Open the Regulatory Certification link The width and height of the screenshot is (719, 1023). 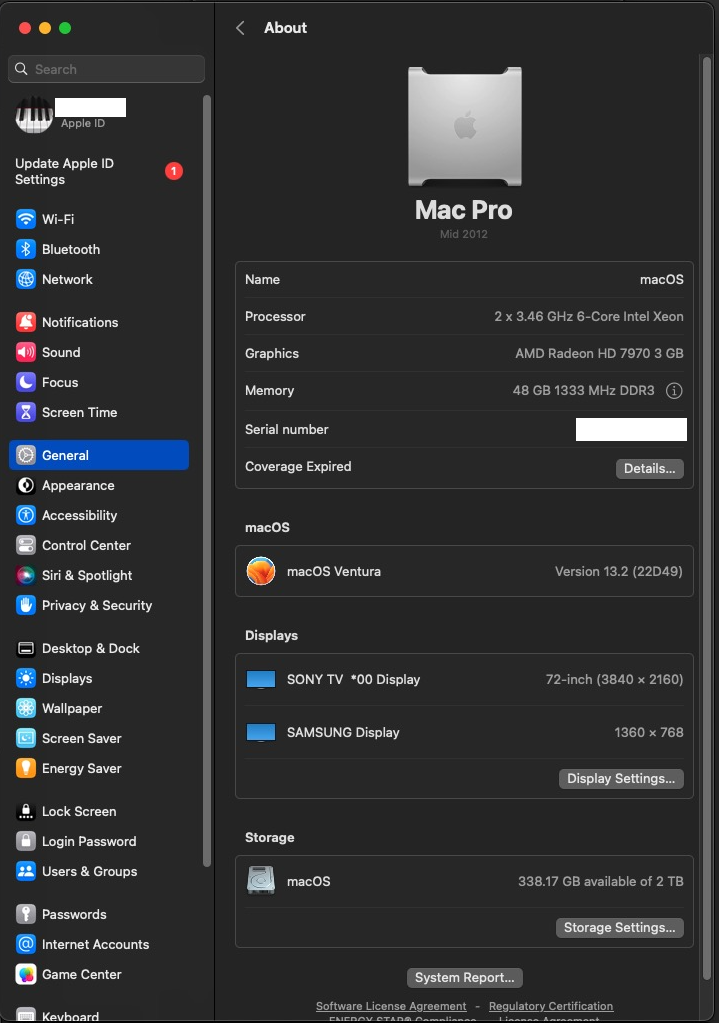click(551, 1006)
